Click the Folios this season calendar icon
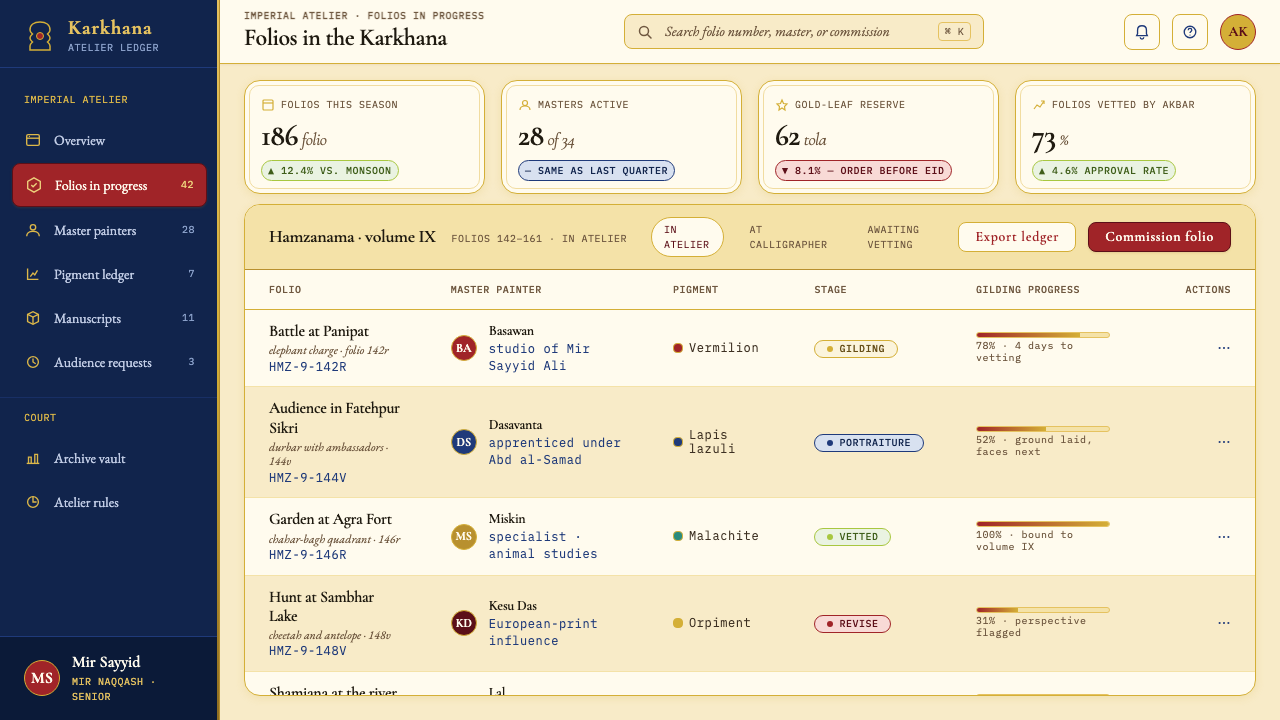The width and height of the screenshot is (1280, 720). (x=268, y=105)
